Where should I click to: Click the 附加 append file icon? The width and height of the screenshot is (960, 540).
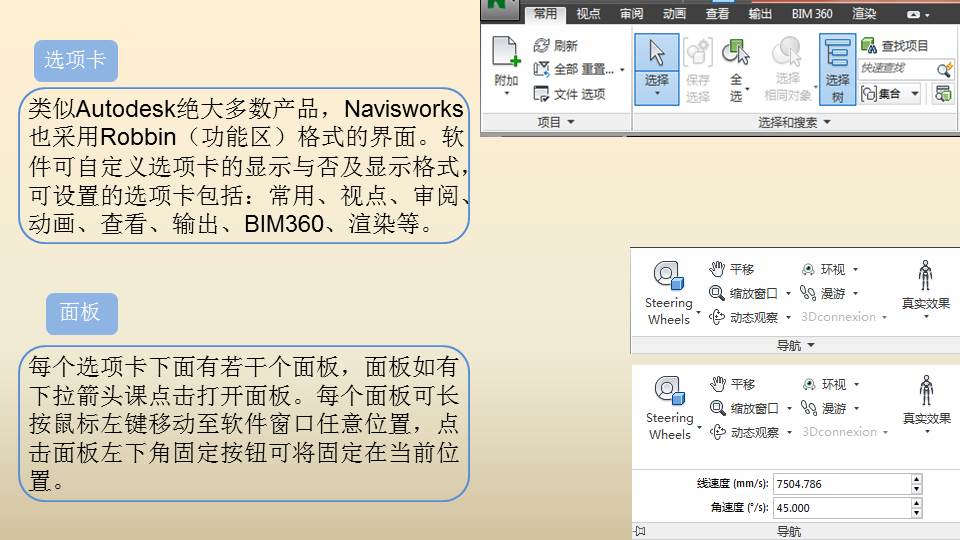point(506,51)
